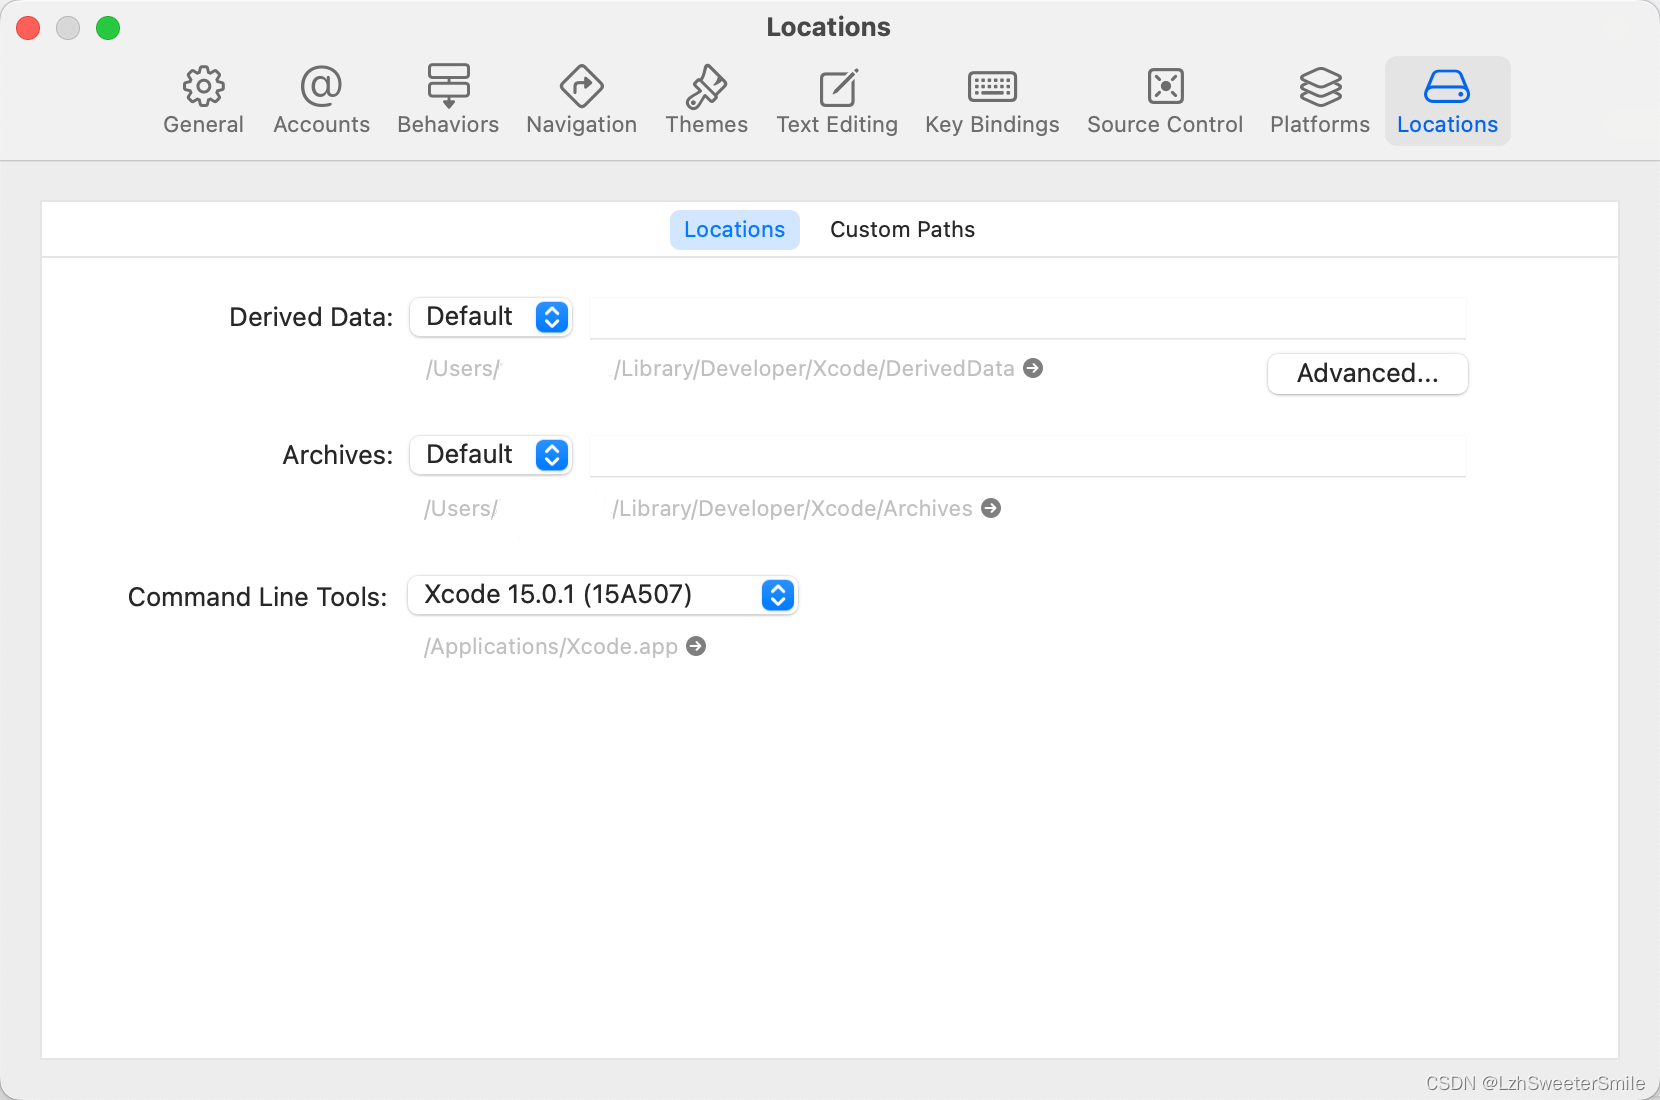Screen dimensions: 1660x1100
Task: Open the Derived Data location dropdown
Action: (x=490, y=317)
